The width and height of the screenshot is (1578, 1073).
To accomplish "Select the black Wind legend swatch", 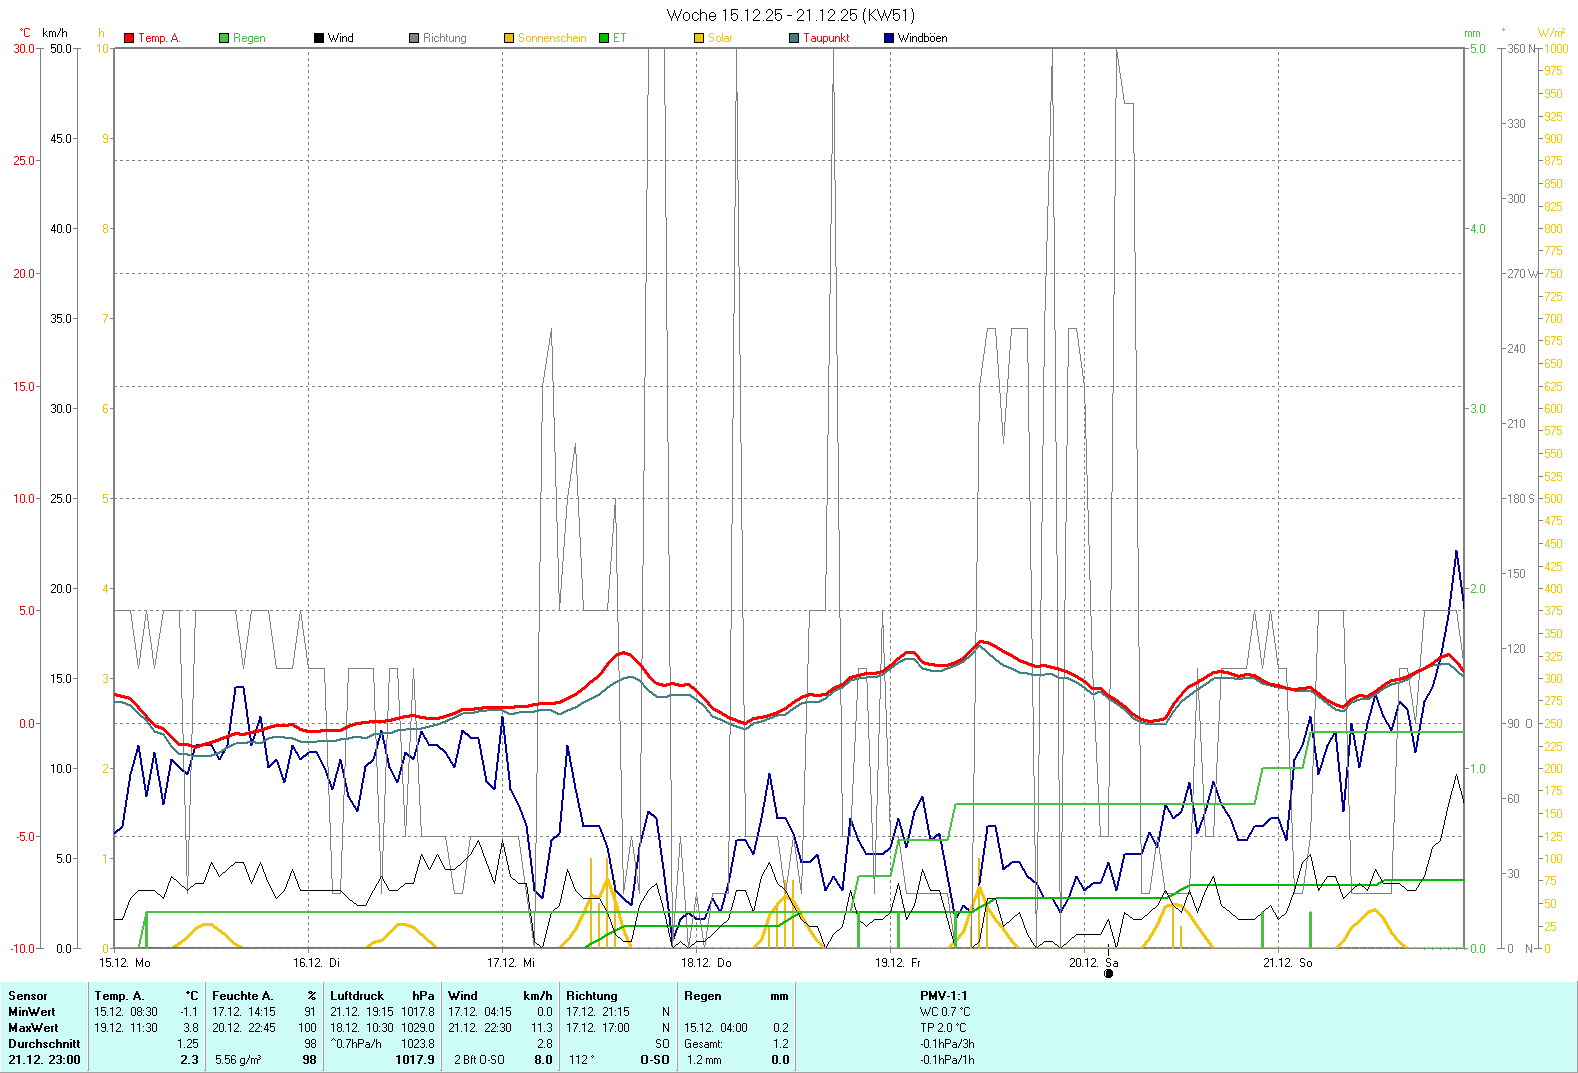I will (x=319, y=38).
